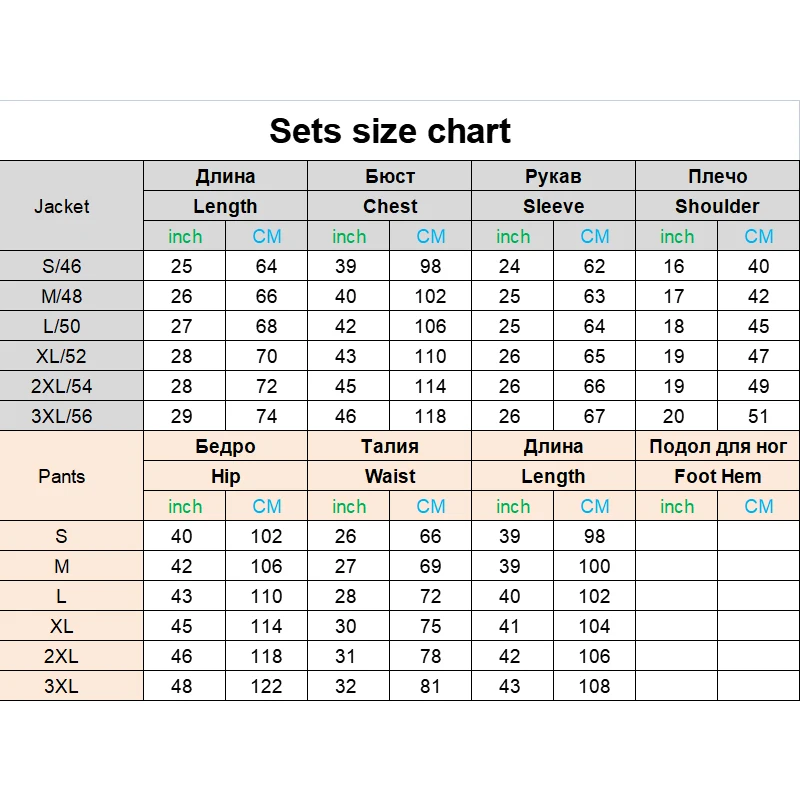800x800 pixels.
Task: Select the Hip column header
Action: (x=226, y=476)
